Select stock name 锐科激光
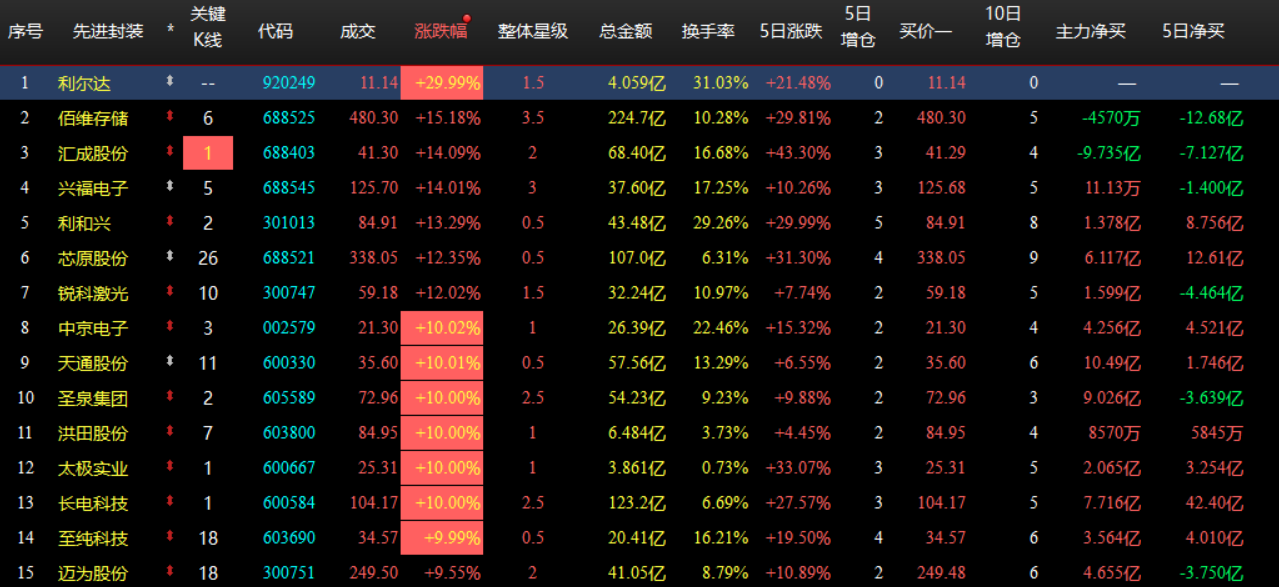The height and width of the screenshot is (587, 1279). click(x=93, y=293)
